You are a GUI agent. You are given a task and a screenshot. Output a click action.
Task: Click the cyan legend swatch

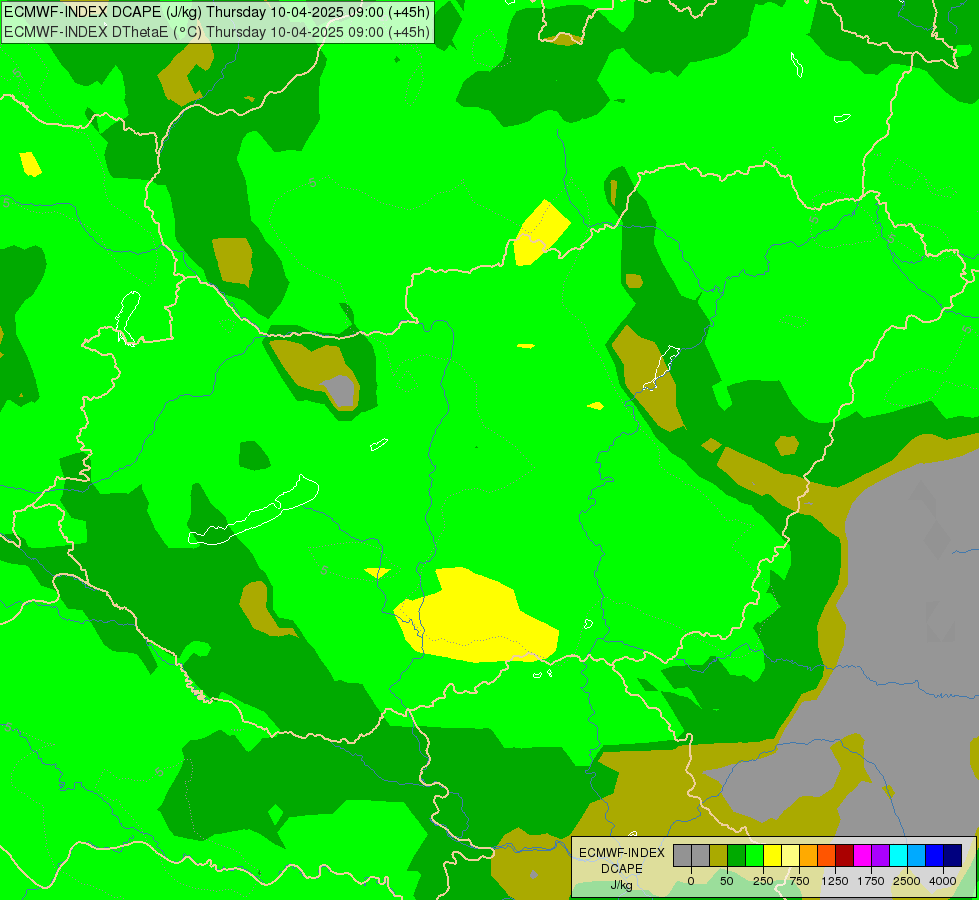coord(898,855)
